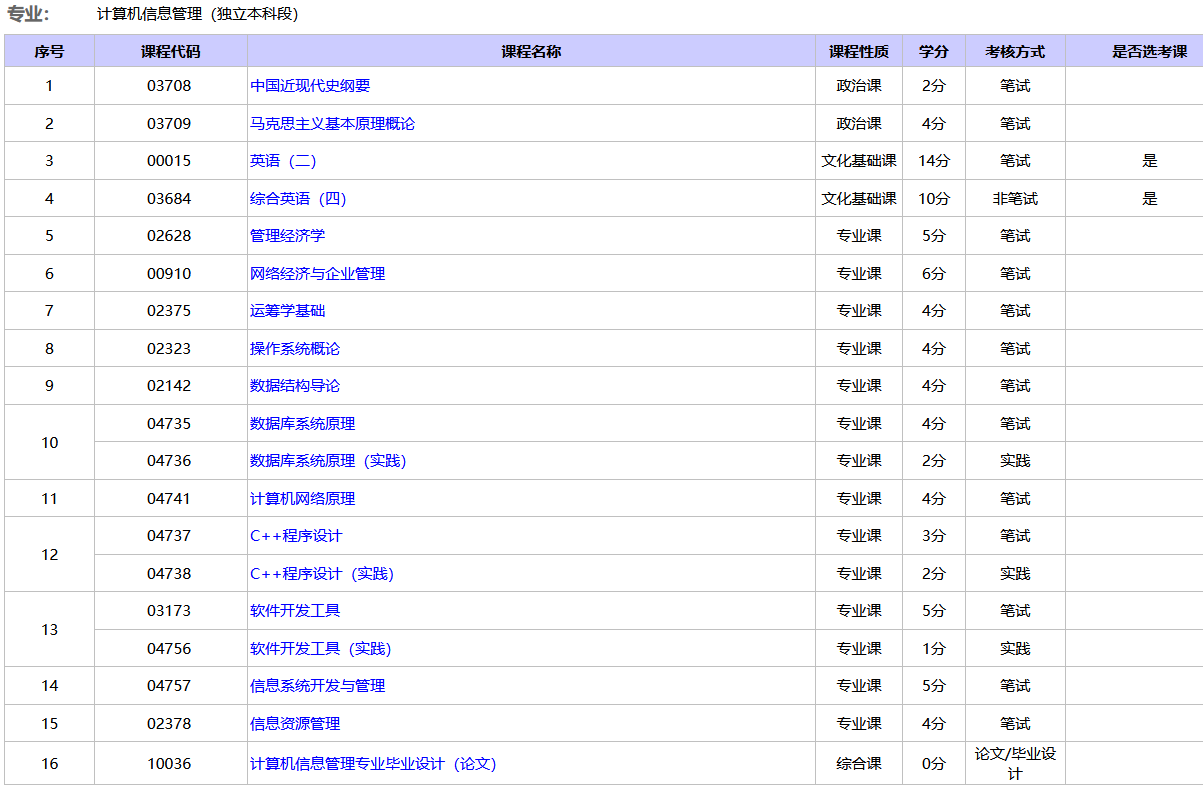
Task: Click the 课程性质 column header
Action: pyautogui.click(x=859, y=52)
